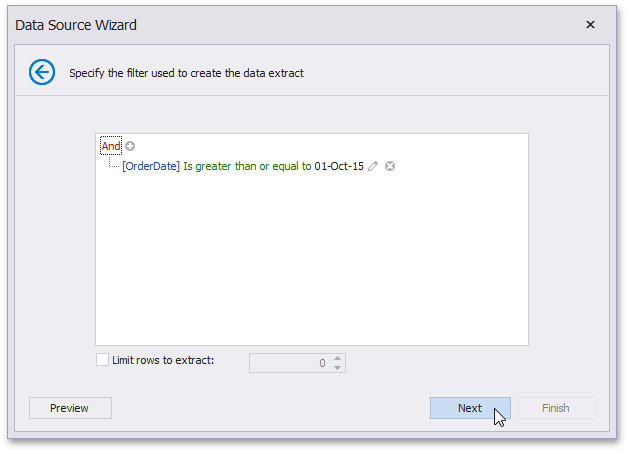Add a new condition with plus icon
Image resolution: width=630 pixels, height=454 pixels.
click(130, 146)
